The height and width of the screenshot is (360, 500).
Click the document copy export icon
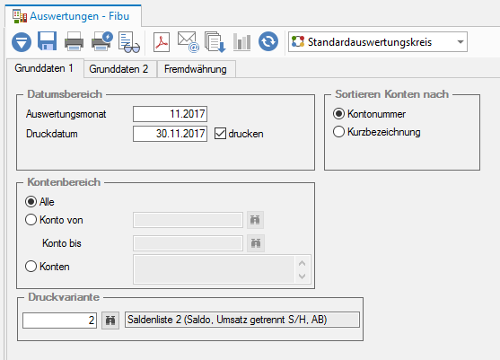(215, 42)
